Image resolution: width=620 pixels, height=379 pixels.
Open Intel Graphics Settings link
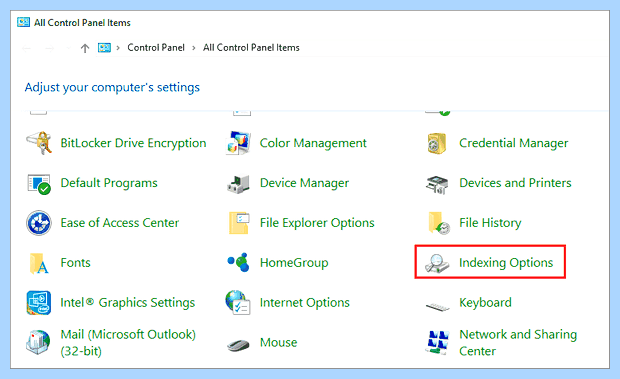[x=128, y=303]
